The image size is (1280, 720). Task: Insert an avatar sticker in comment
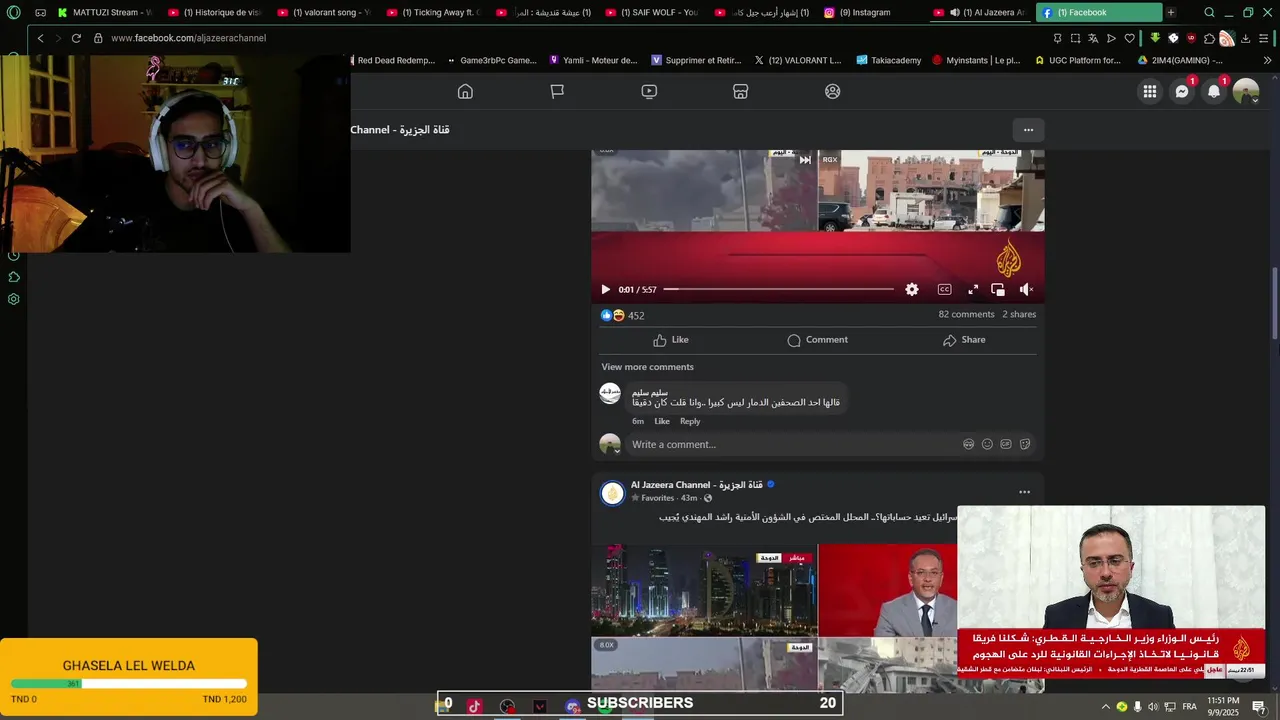[x=968, y=444]
